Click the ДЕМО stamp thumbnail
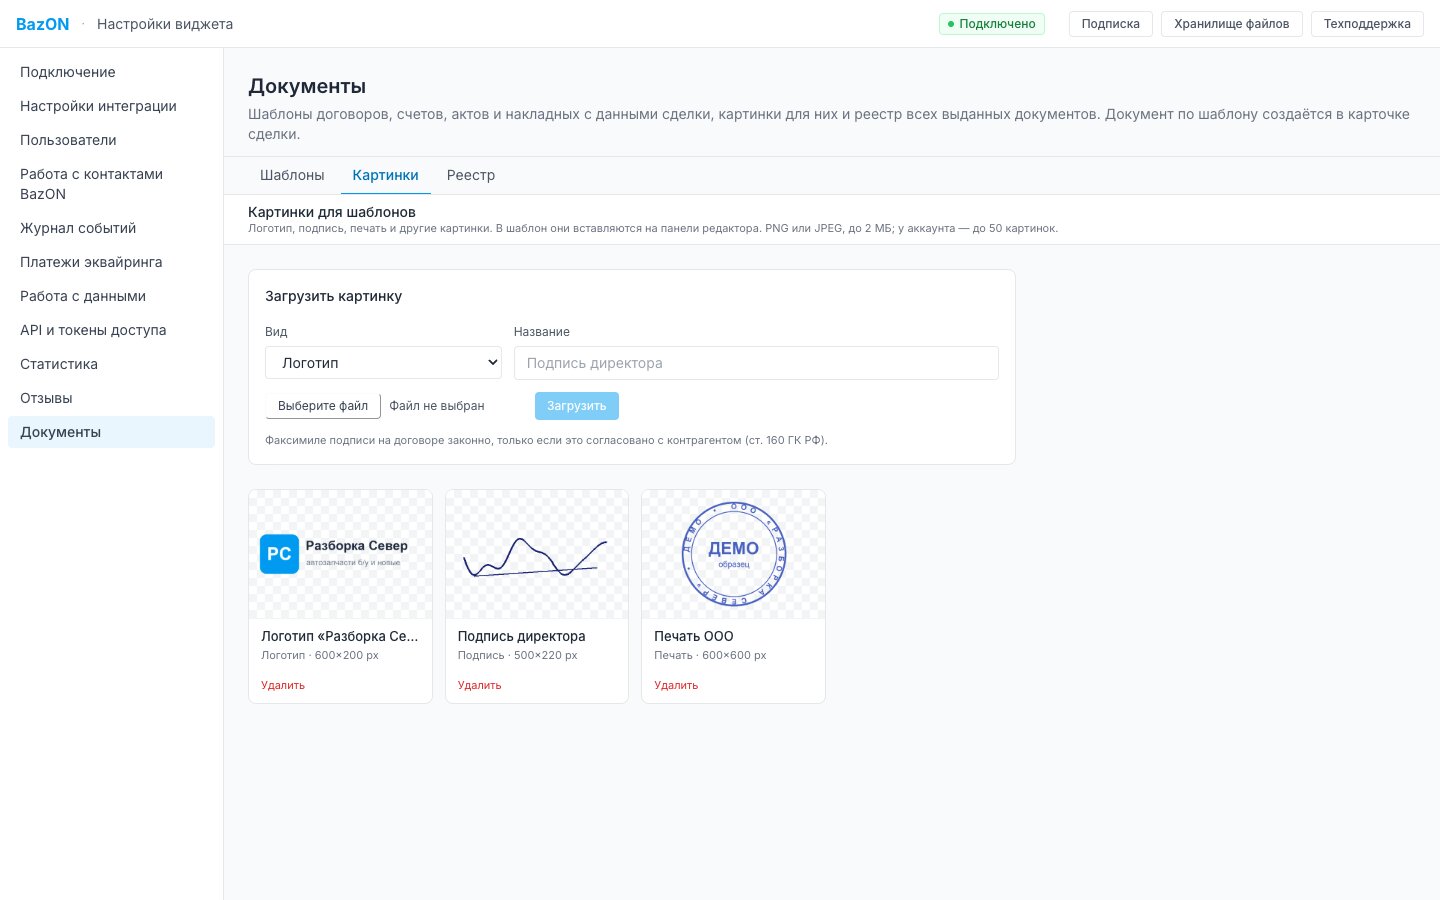Viewport: 1440px width, 900px height. click(733, 554)
